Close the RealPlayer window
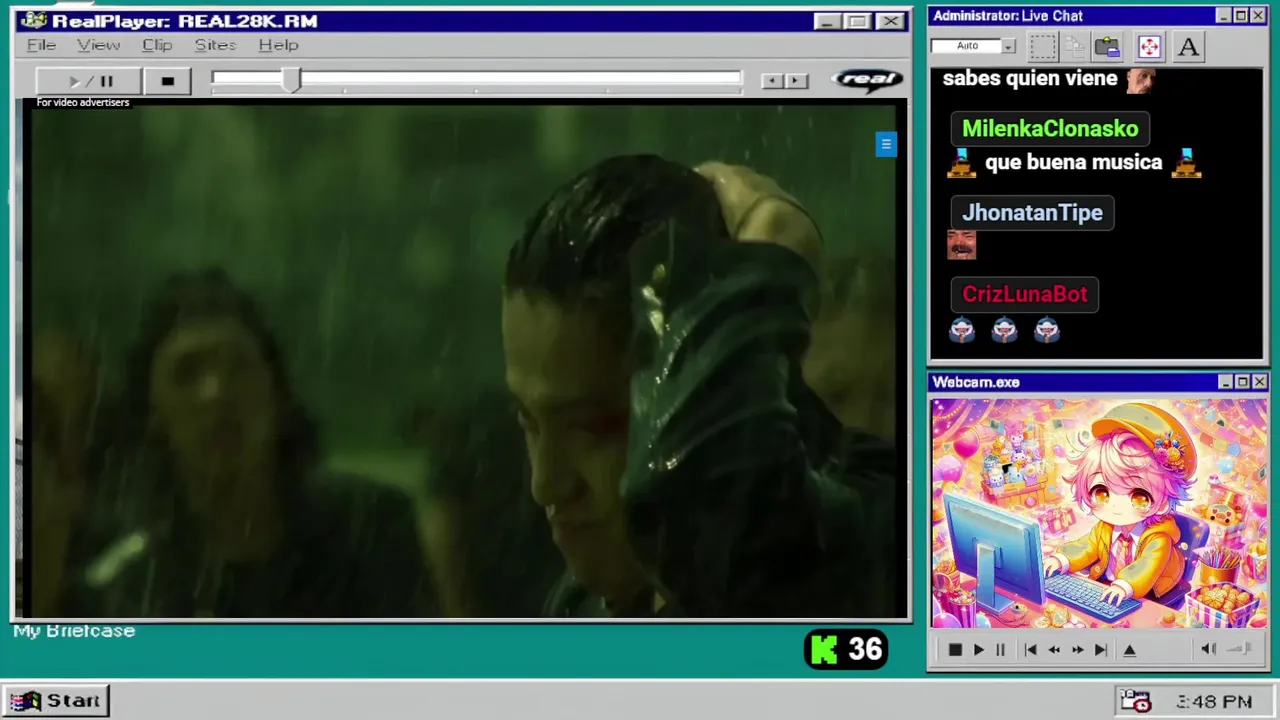 [890, 21]
